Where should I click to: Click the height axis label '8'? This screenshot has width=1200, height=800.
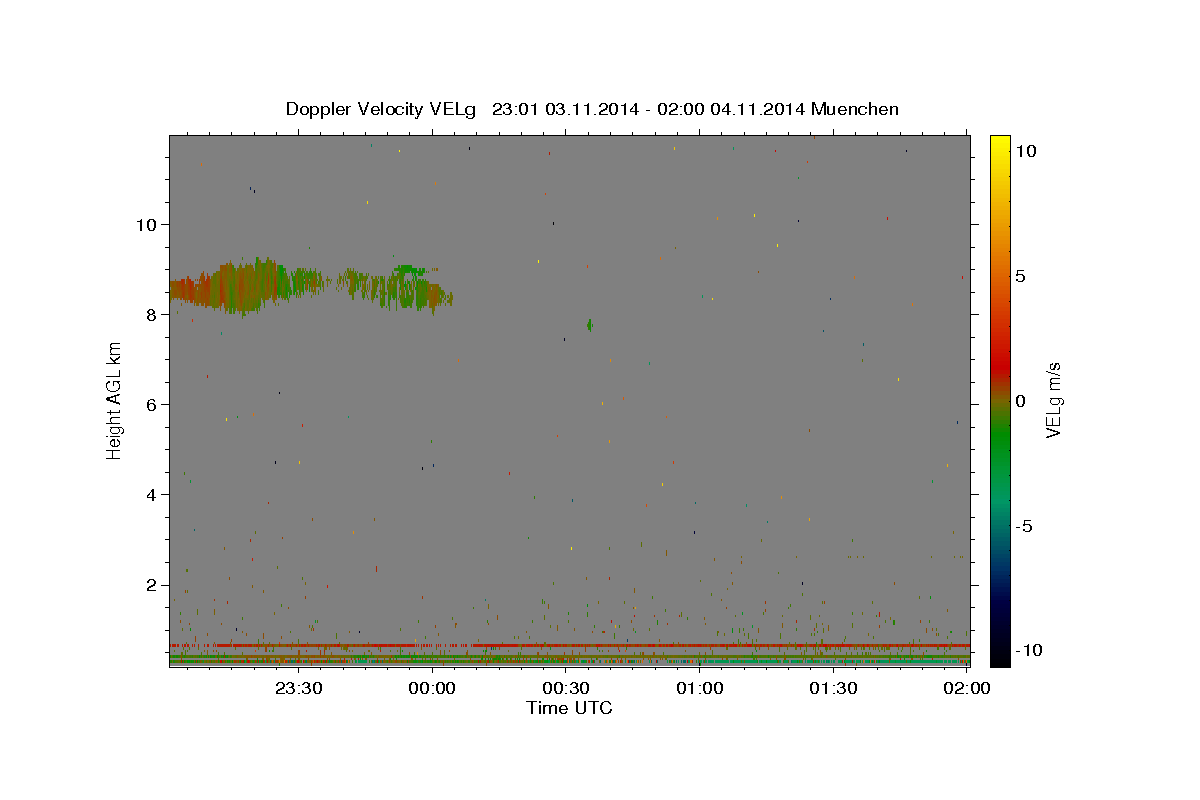(x=149, y=314)
